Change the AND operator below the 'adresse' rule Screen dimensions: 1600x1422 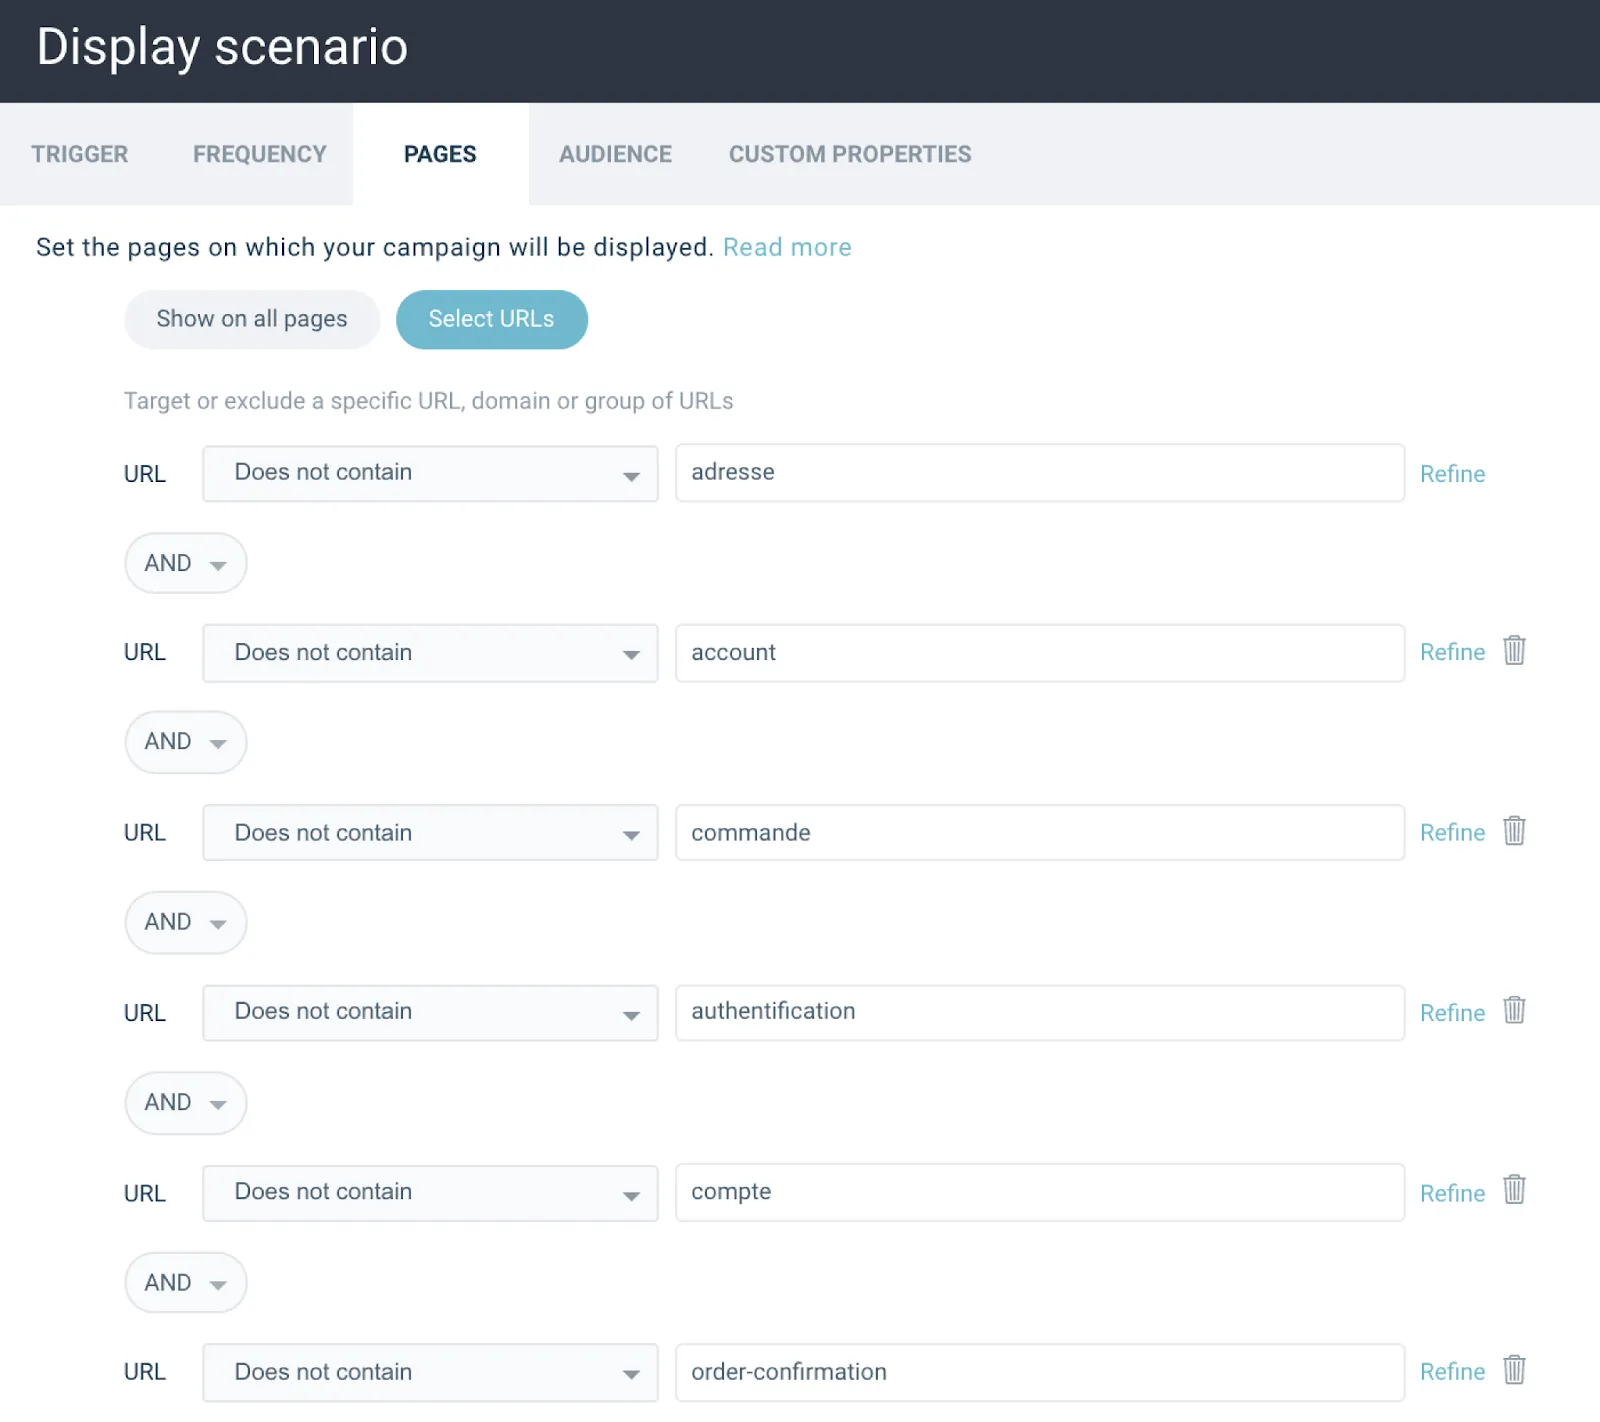[x=185, y=563]
